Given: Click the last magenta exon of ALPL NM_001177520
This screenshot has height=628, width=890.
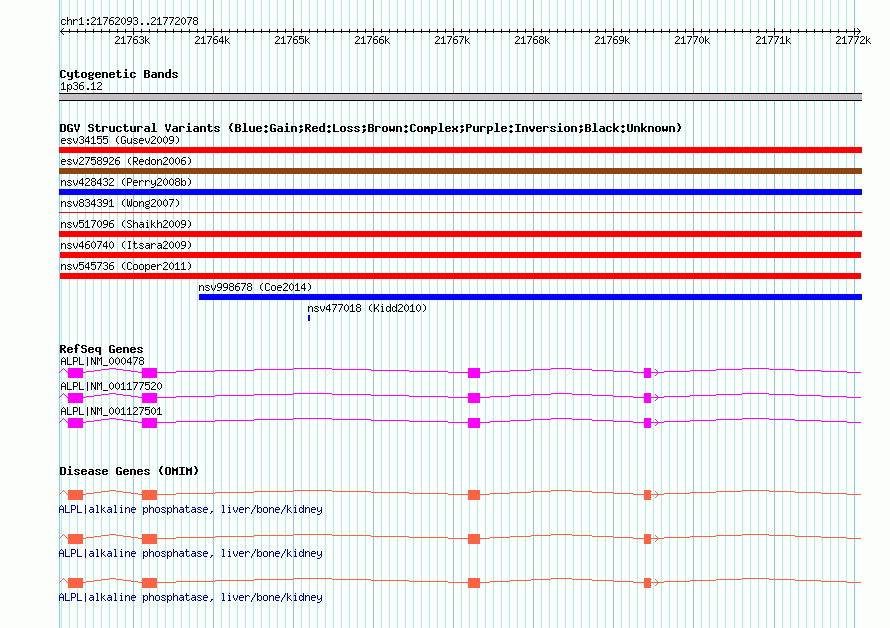Looking at the screenshot, I should (648, 398).
